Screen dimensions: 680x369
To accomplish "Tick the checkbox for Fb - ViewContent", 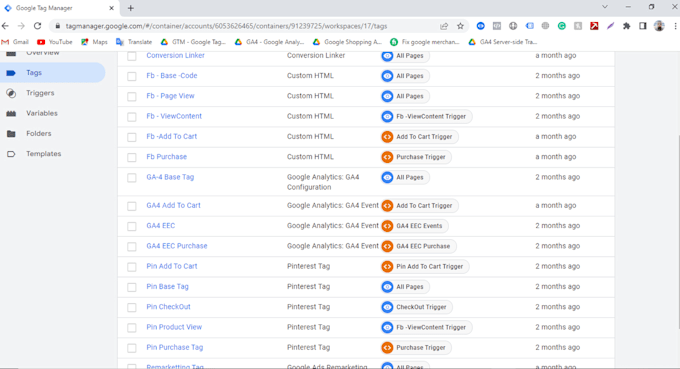I will [132, 117].
